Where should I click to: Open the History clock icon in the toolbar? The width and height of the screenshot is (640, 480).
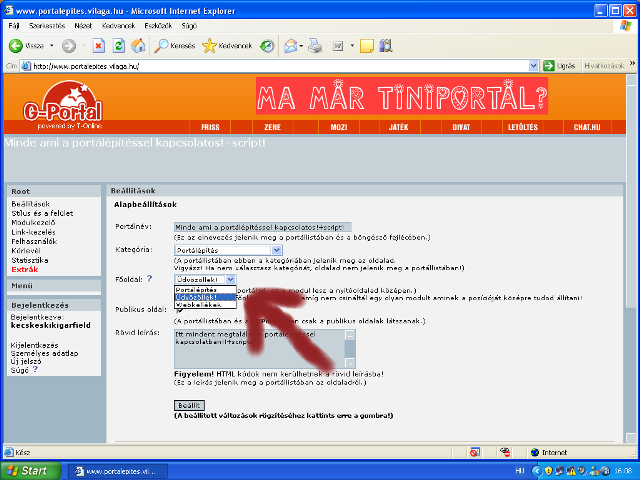coord(267,46)
